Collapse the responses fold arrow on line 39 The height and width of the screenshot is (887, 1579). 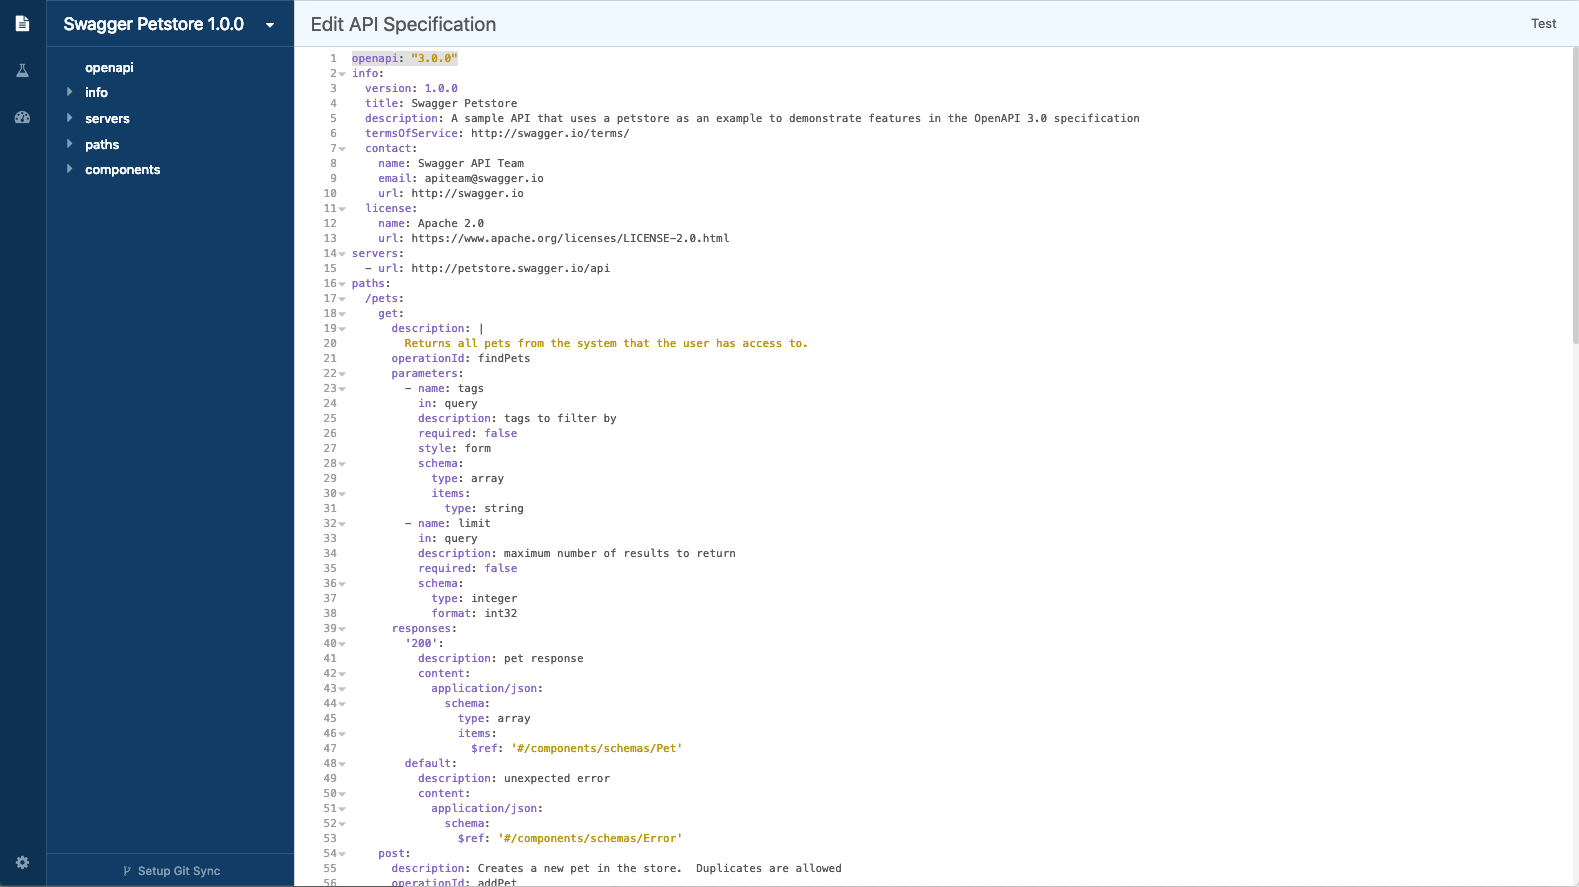[x=342, y=629]
